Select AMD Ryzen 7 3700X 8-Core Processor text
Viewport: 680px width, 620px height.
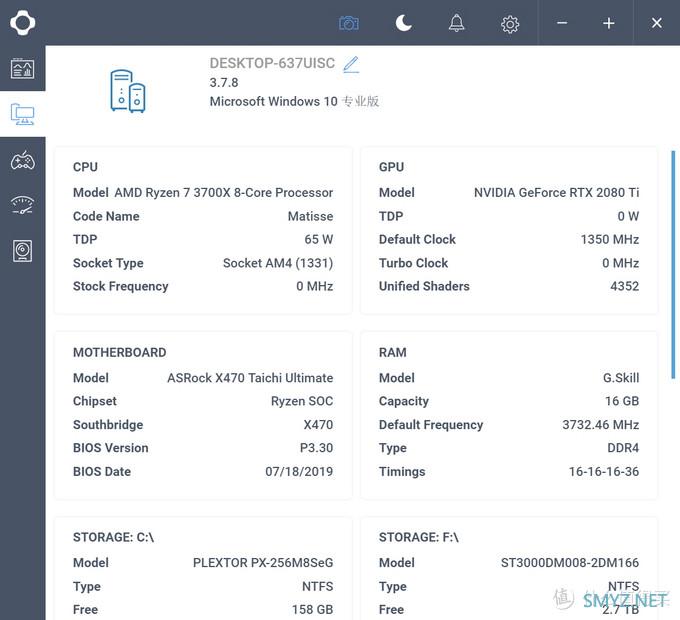tap(223, 193)
